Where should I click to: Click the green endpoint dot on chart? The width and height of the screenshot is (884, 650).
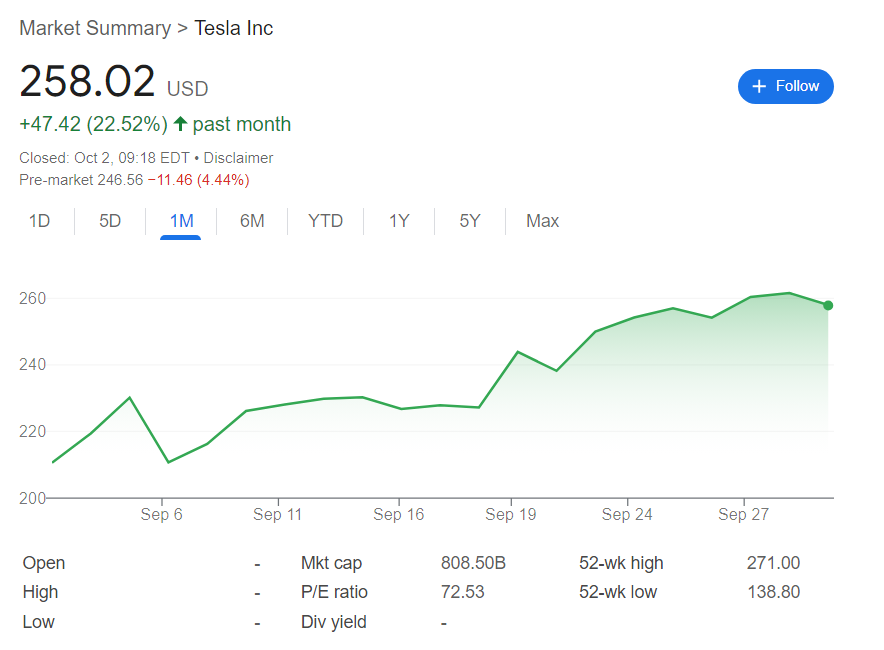[828, 306]
